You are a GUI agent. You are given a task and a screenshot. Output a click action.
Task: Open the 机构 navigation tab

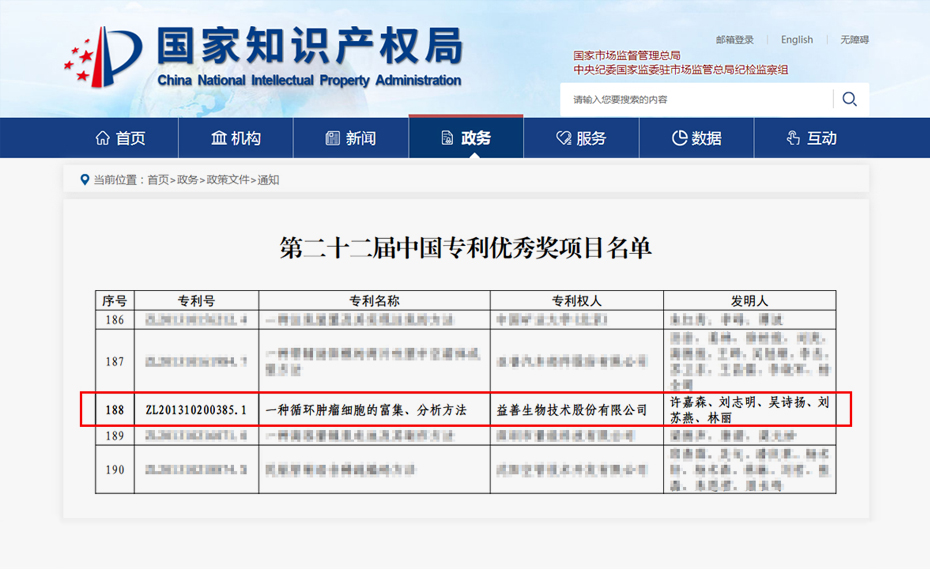point(236,138)
